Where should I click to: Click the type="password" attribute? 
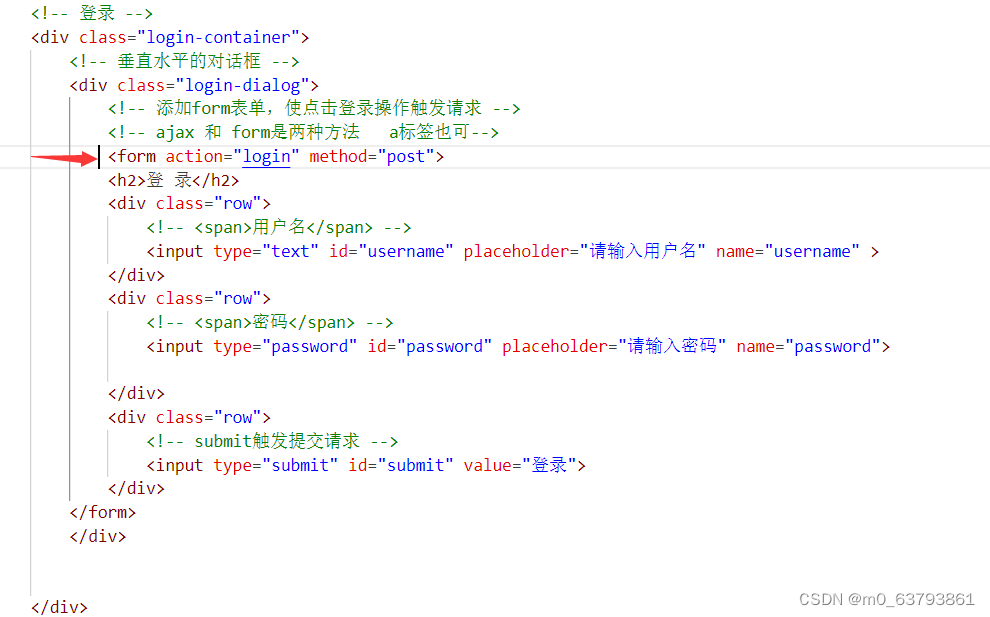click(x=285, y=347)
